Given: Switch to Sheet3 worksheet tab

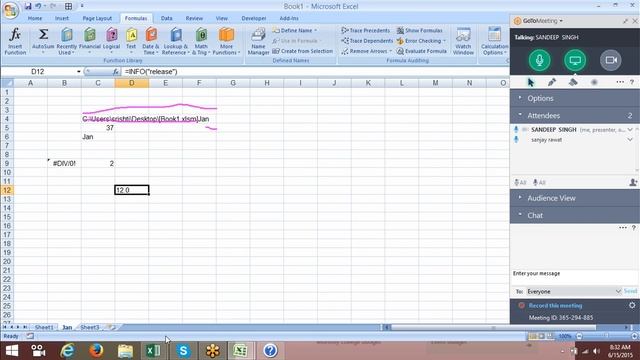Looking at the screenshot, I should 90,327.
